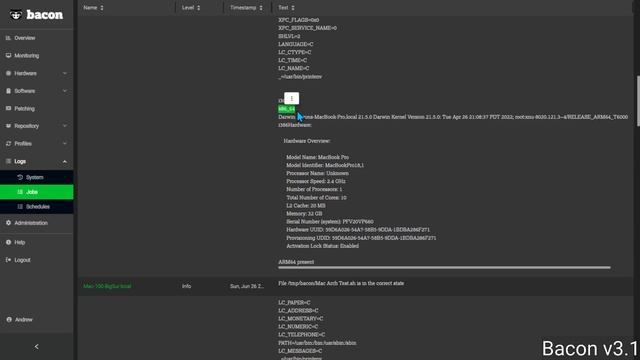Click the 'Total Number of Cores: 10' line

coord(316,198)
